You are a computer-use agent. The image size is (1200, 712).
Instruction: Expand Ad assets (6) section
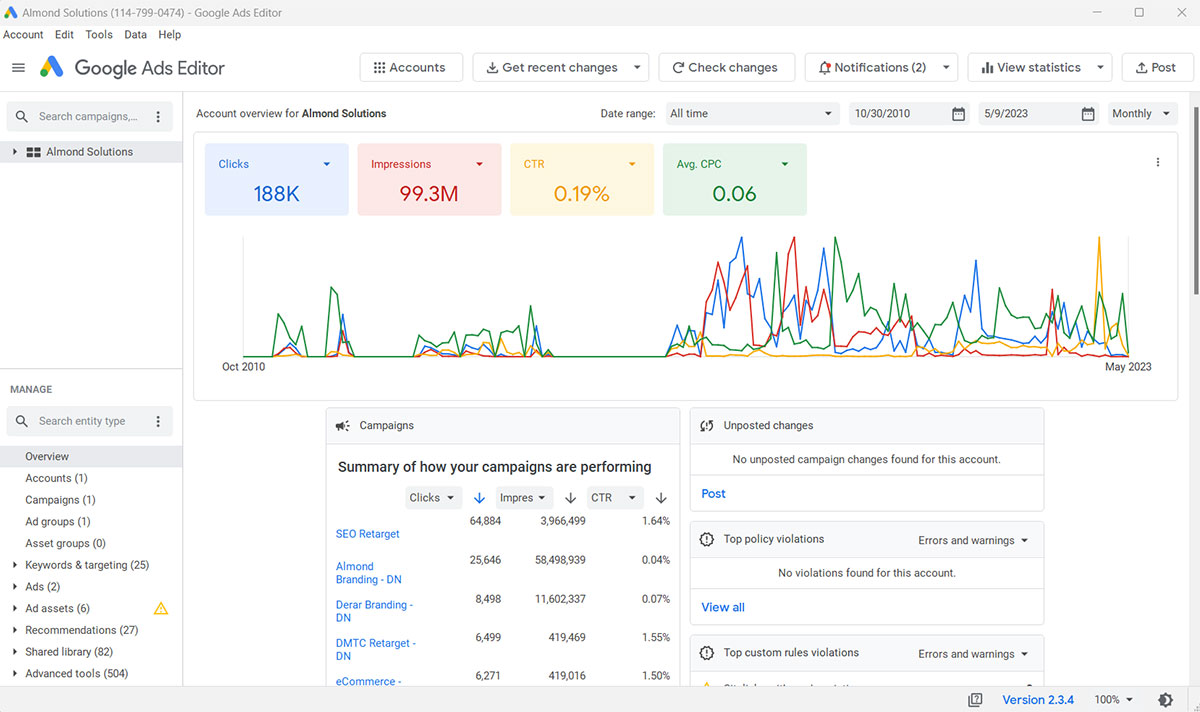click(x=14, y=608)
